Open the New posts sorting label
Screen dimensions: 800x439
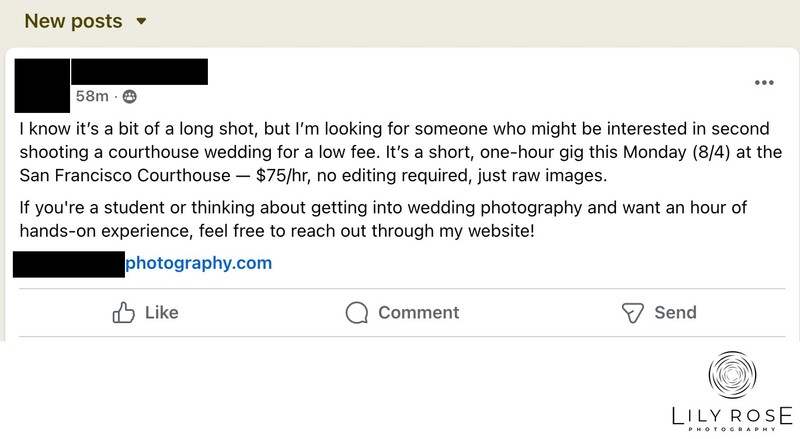73,21
